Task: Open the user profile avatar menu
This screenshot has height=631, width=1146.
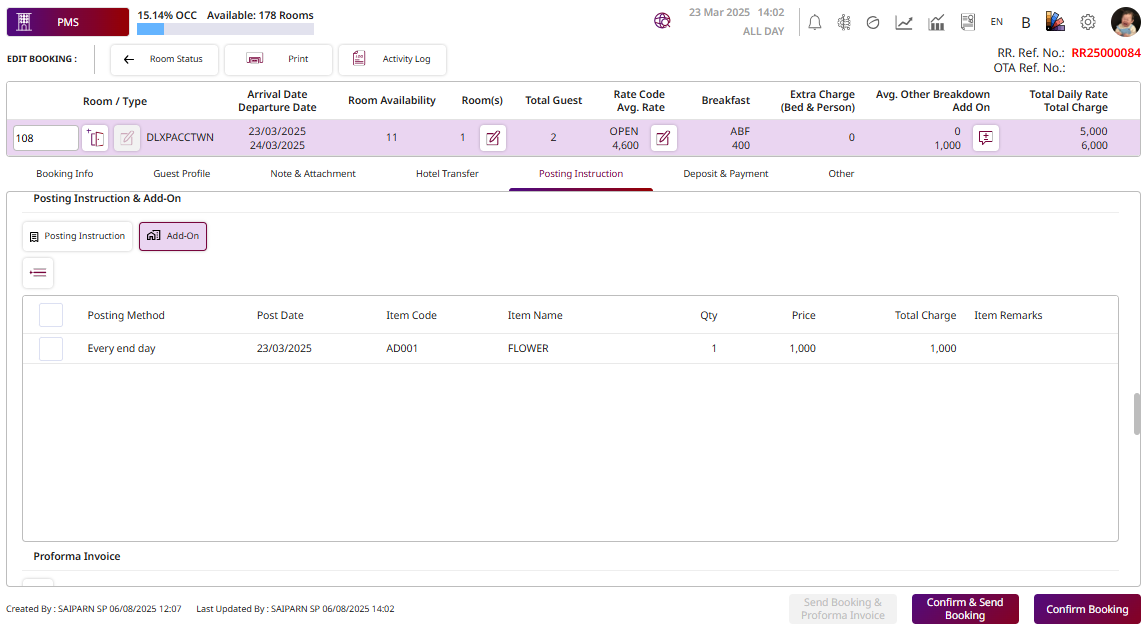Action: tap(1125, 22)
